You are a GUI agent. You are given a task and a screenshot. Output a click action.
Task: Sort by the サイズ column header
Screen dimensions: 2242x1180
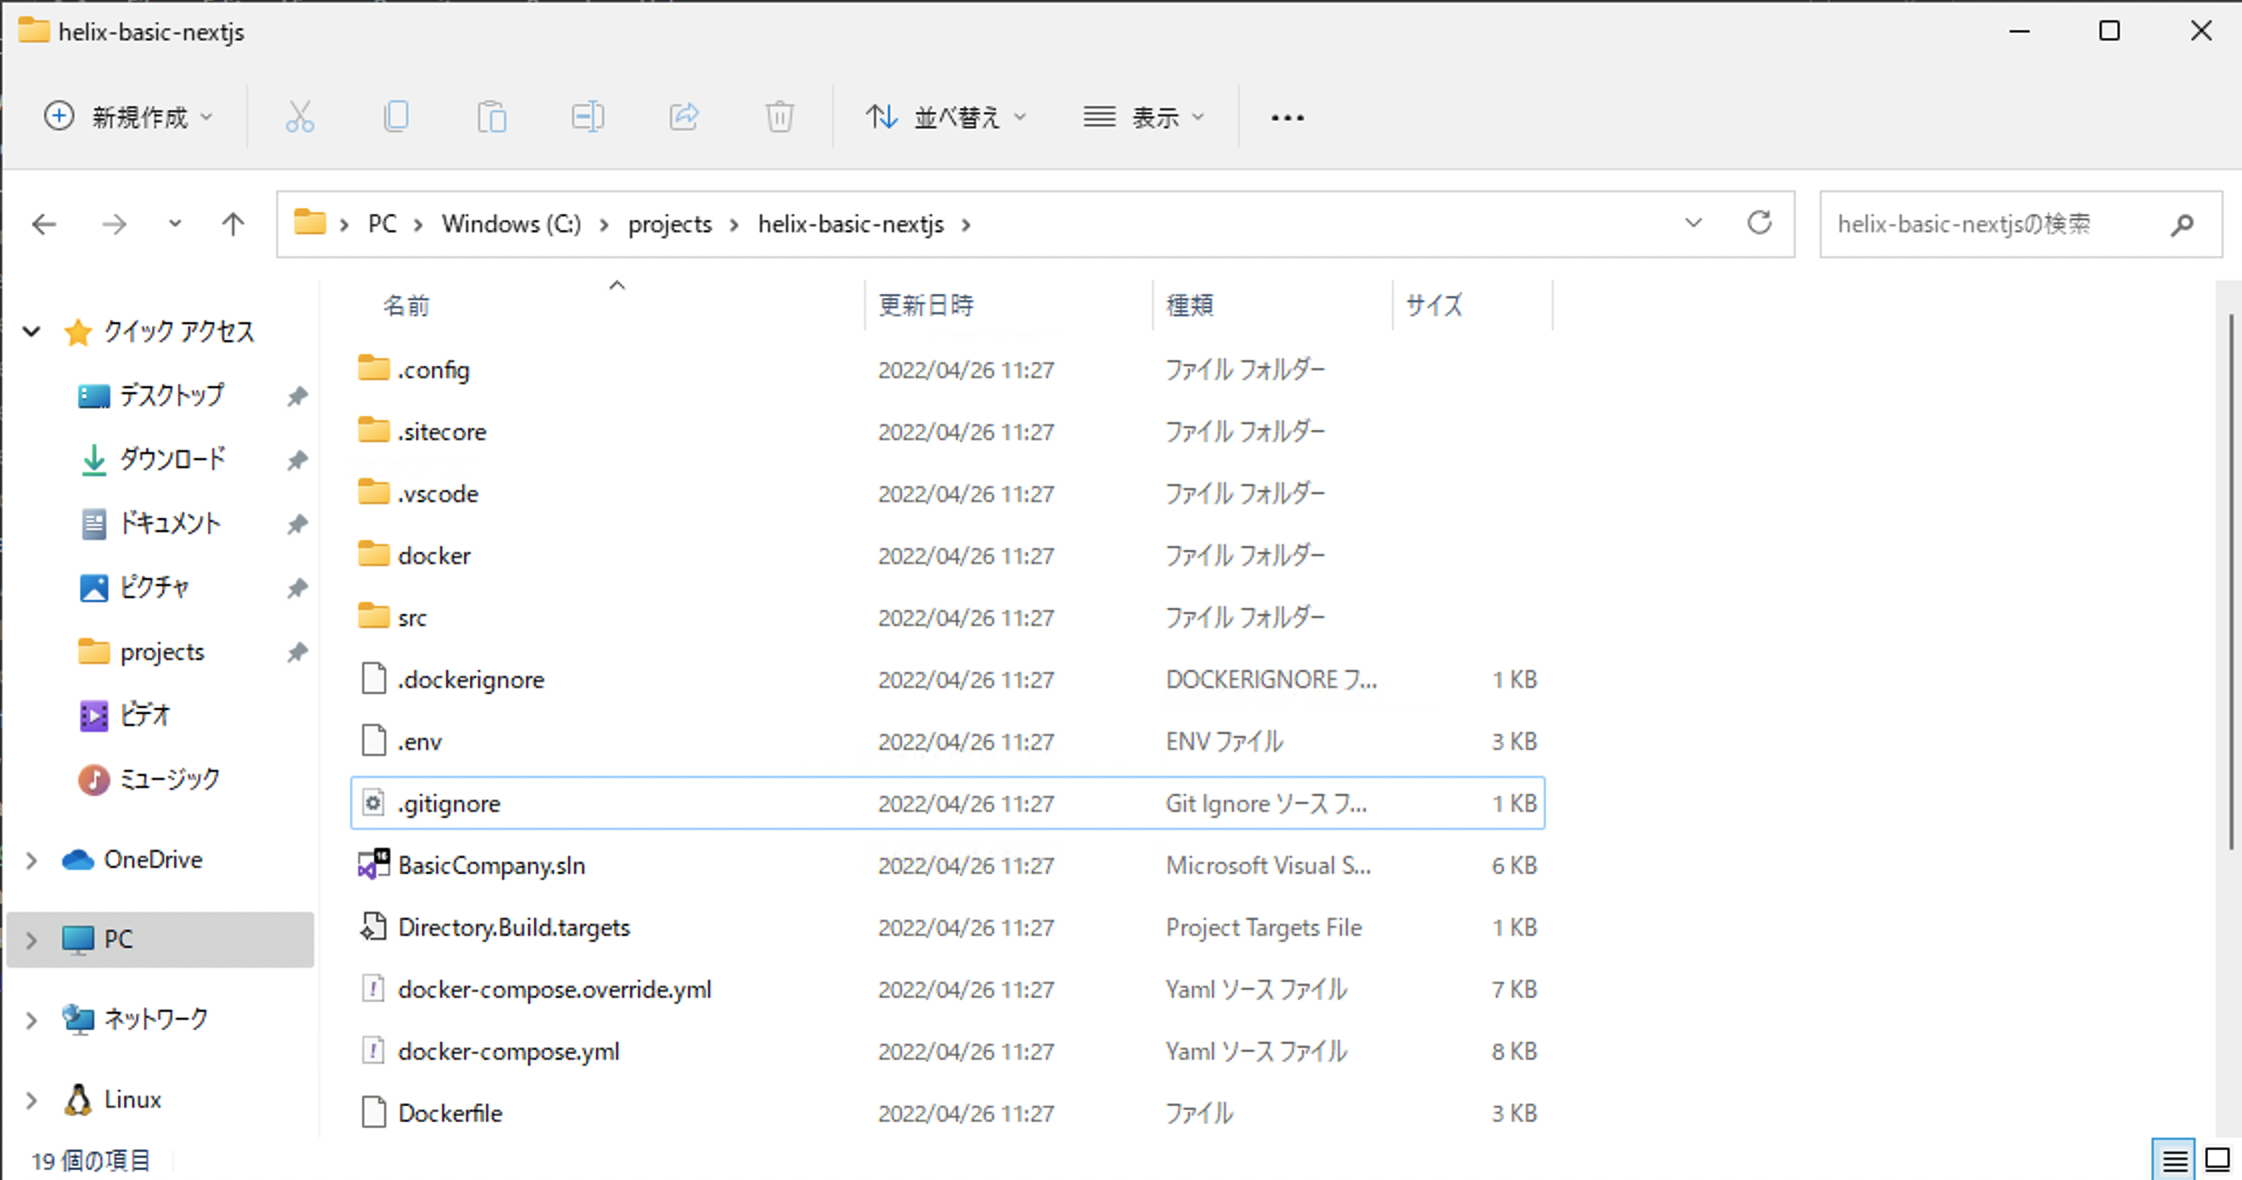[1434, 305]
